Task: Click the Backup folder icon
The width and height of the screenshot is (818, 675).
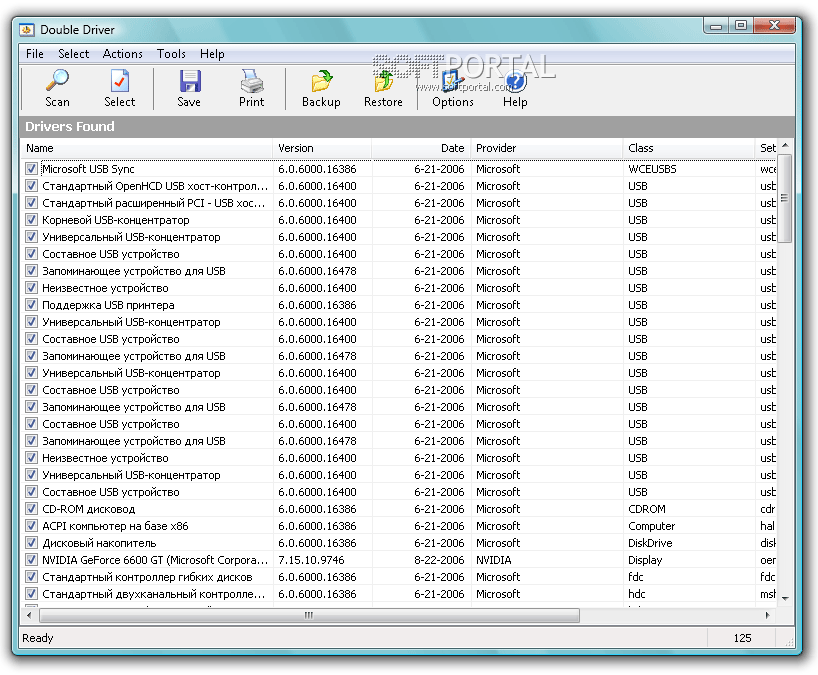Action: pyautogui.click(x=321, y=81)
